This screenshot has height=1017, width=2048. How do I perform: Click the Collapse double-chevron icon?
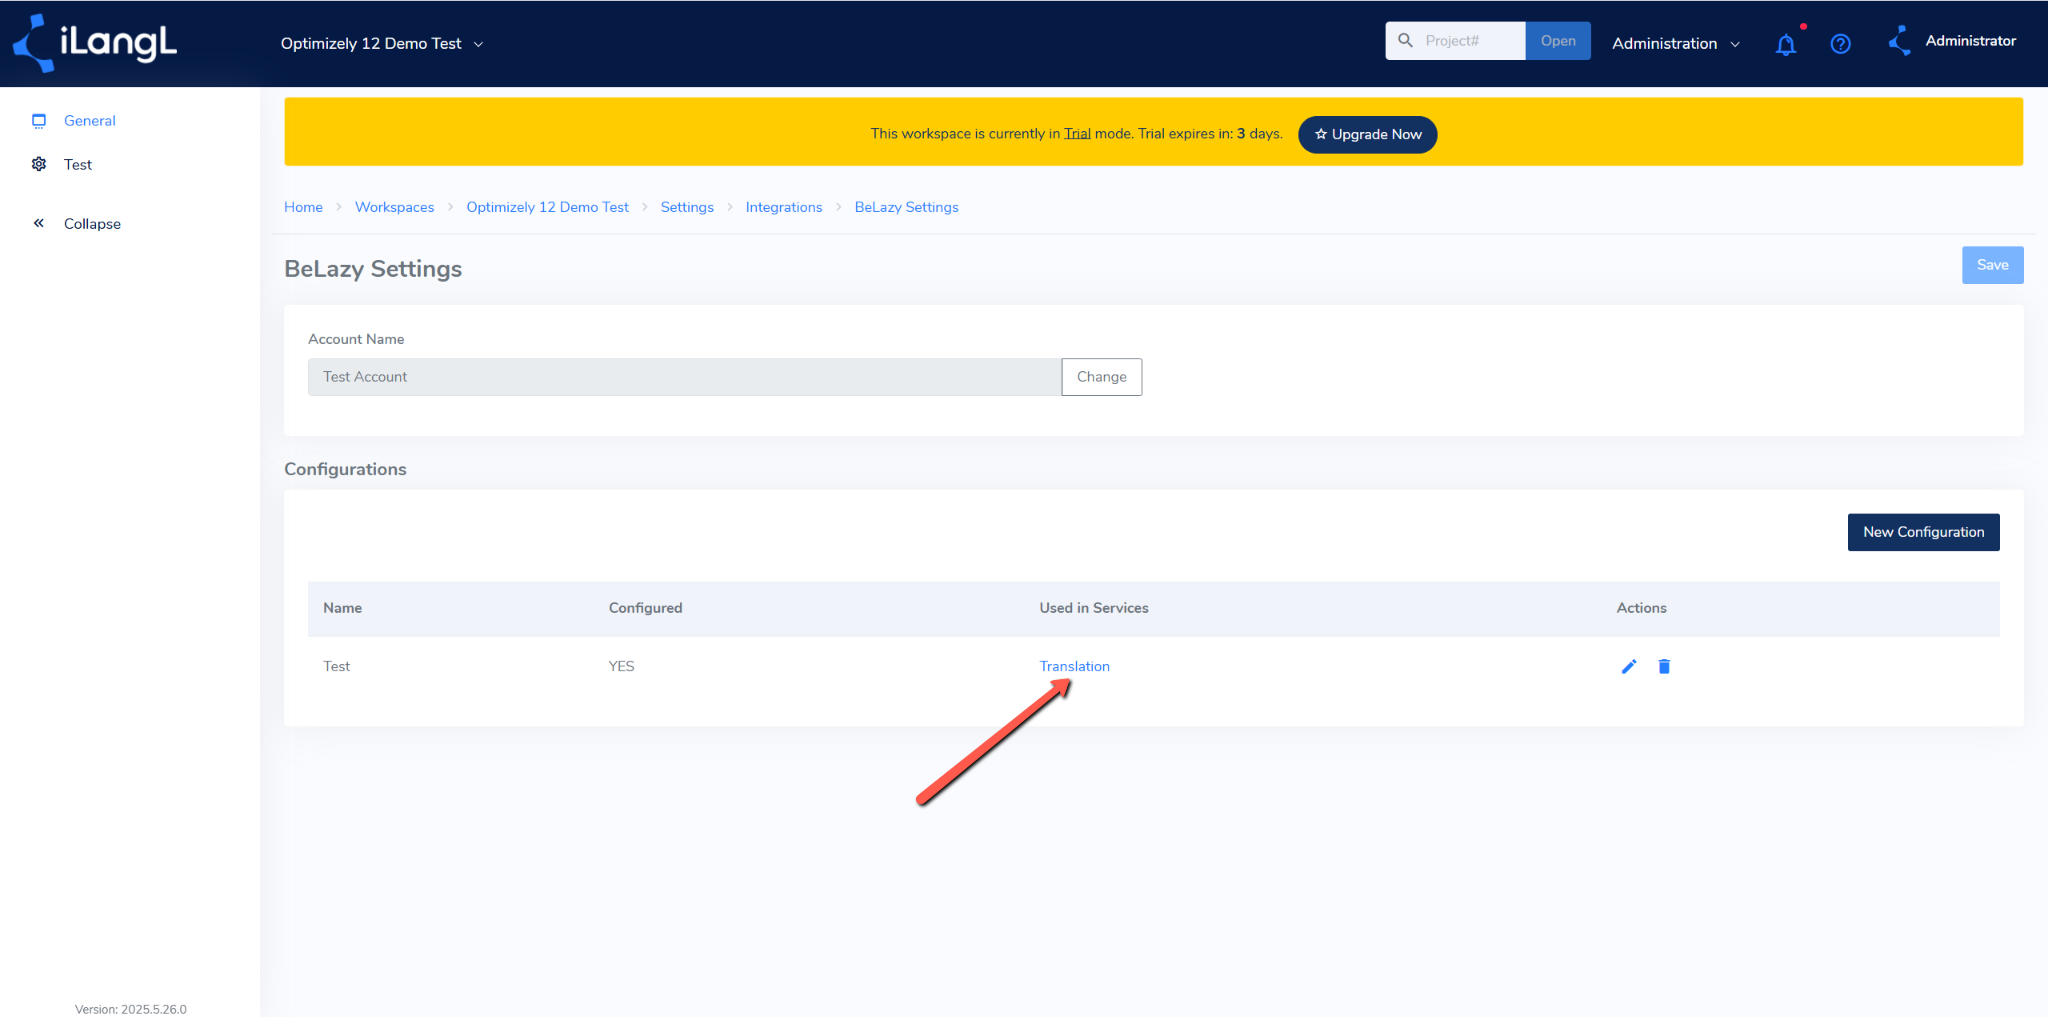click(39, 223)
